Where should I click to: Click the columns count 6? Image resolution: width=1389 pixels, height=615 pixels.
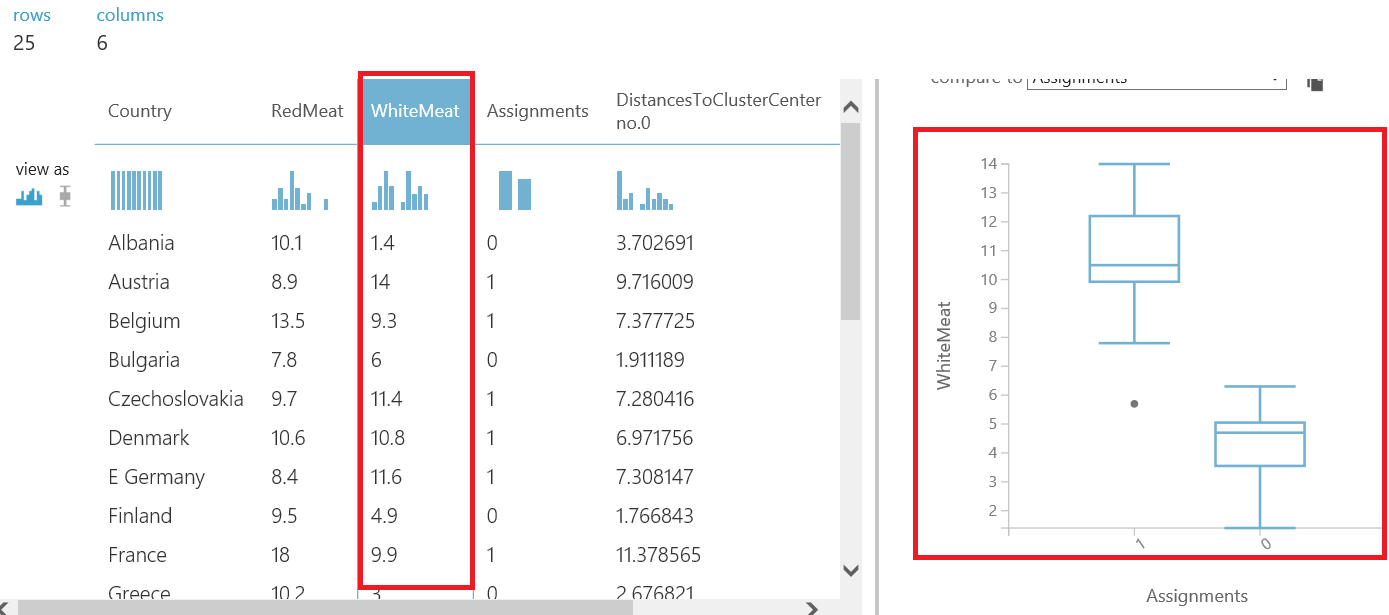102,43
